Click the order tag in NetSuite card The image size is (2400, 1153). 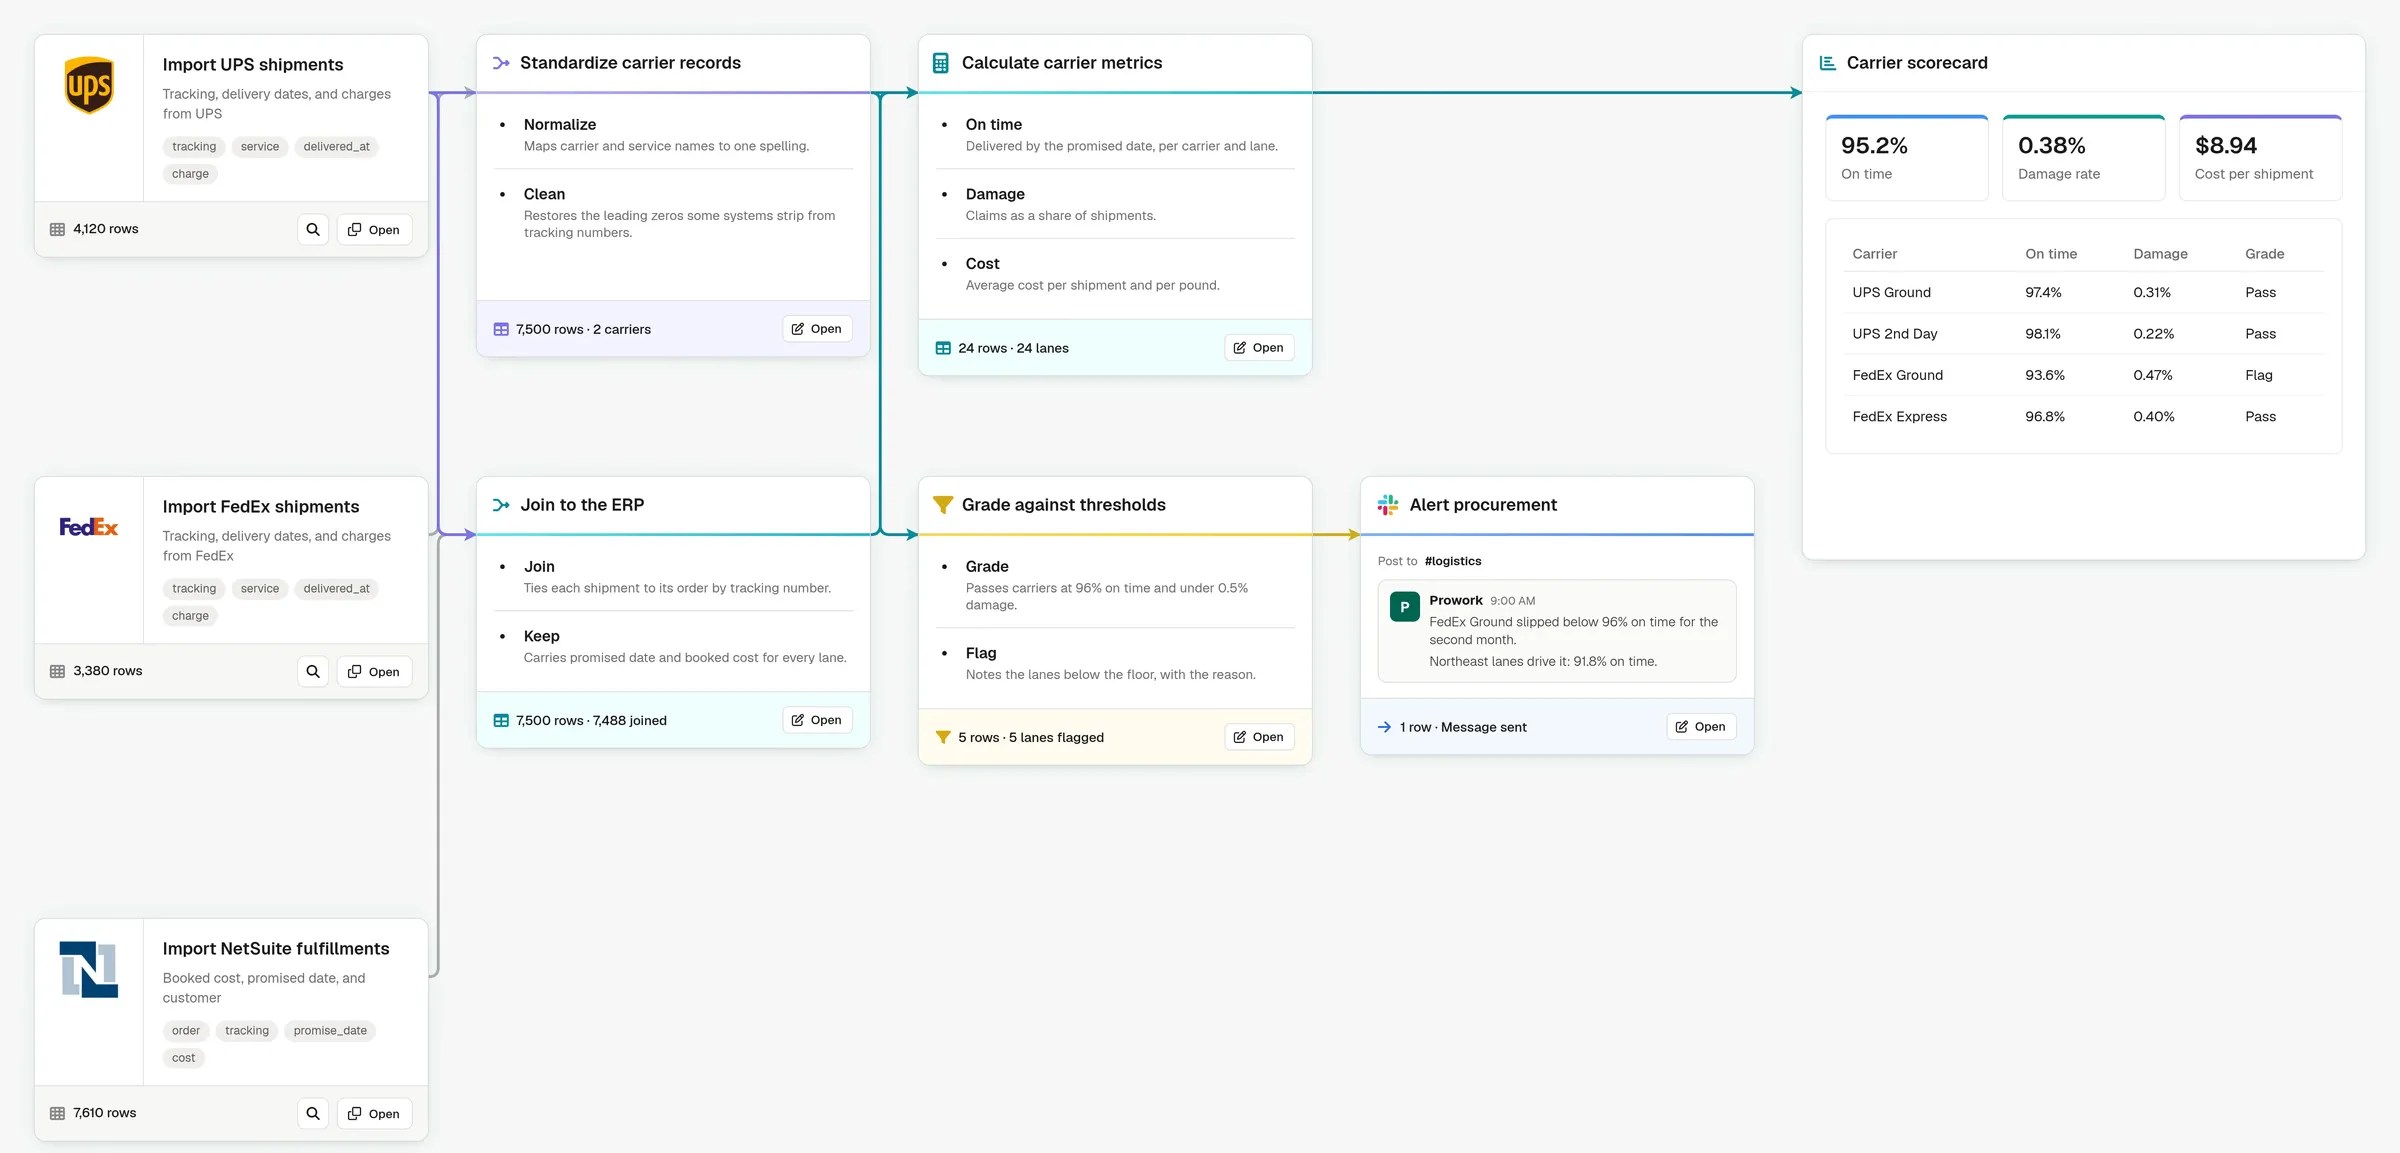coord(186,1031)
